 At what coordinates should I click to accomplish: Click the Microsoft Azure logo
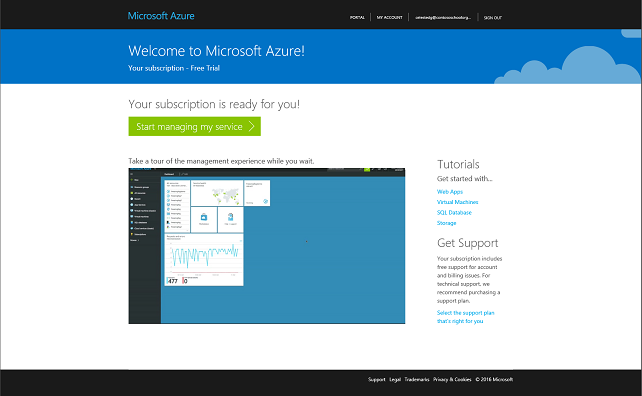(161, 16)
